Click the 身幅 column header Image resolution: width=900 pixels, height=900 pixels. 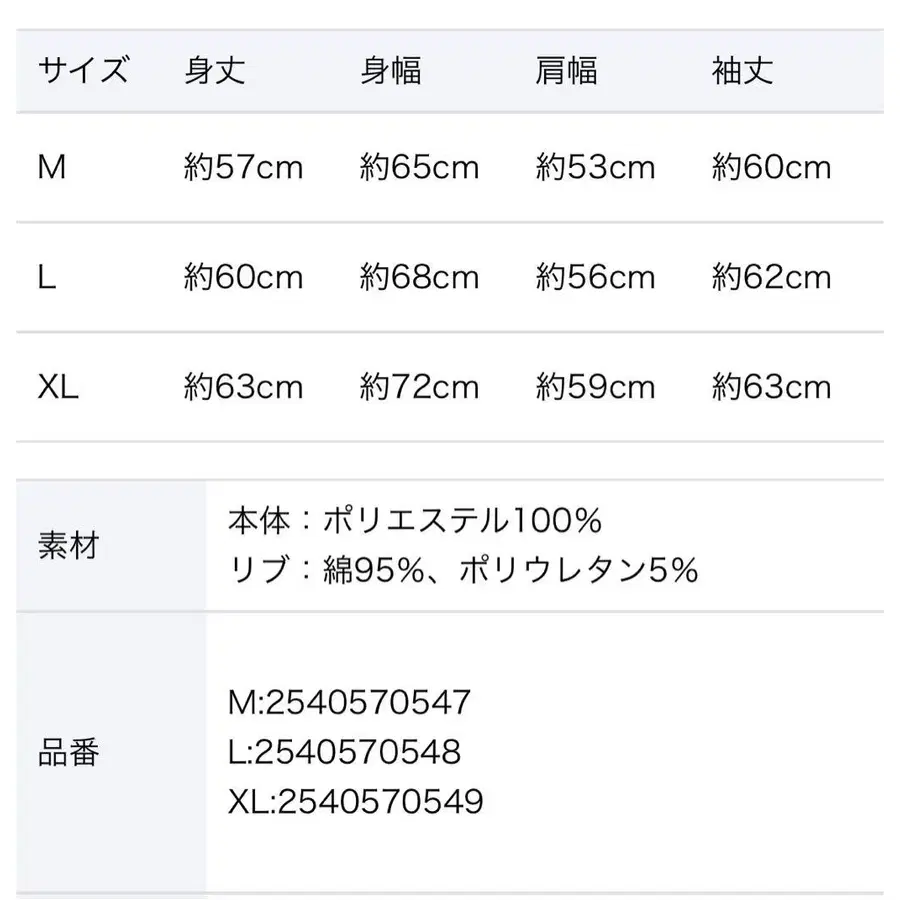click(390, 71)
